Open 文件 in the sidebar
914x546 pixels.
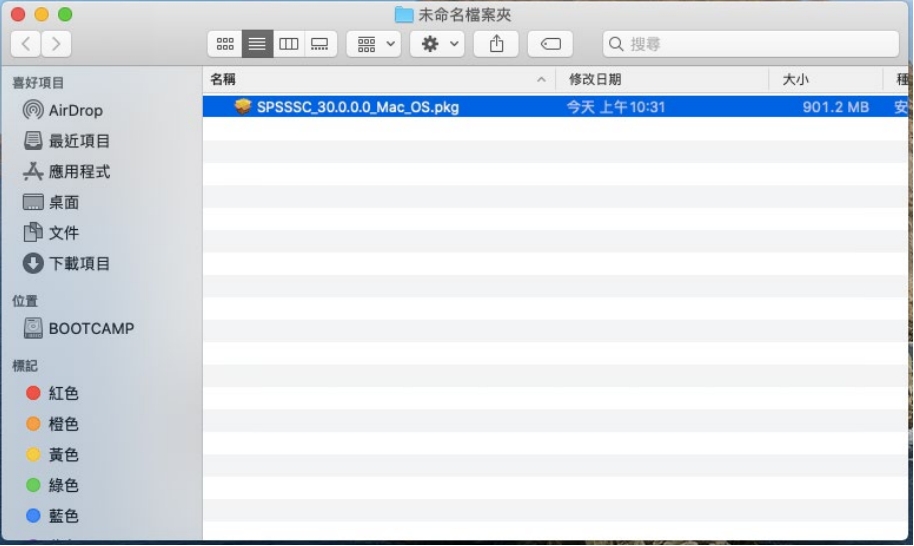coord(51,233)
